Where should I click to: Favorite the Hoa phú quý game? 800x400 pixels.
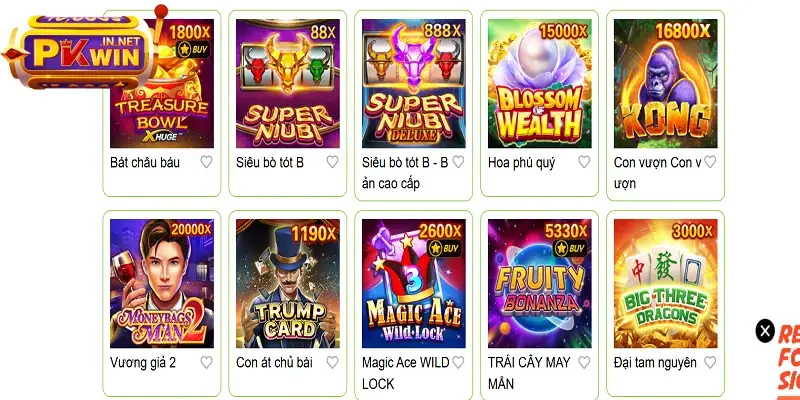[584, 162]
